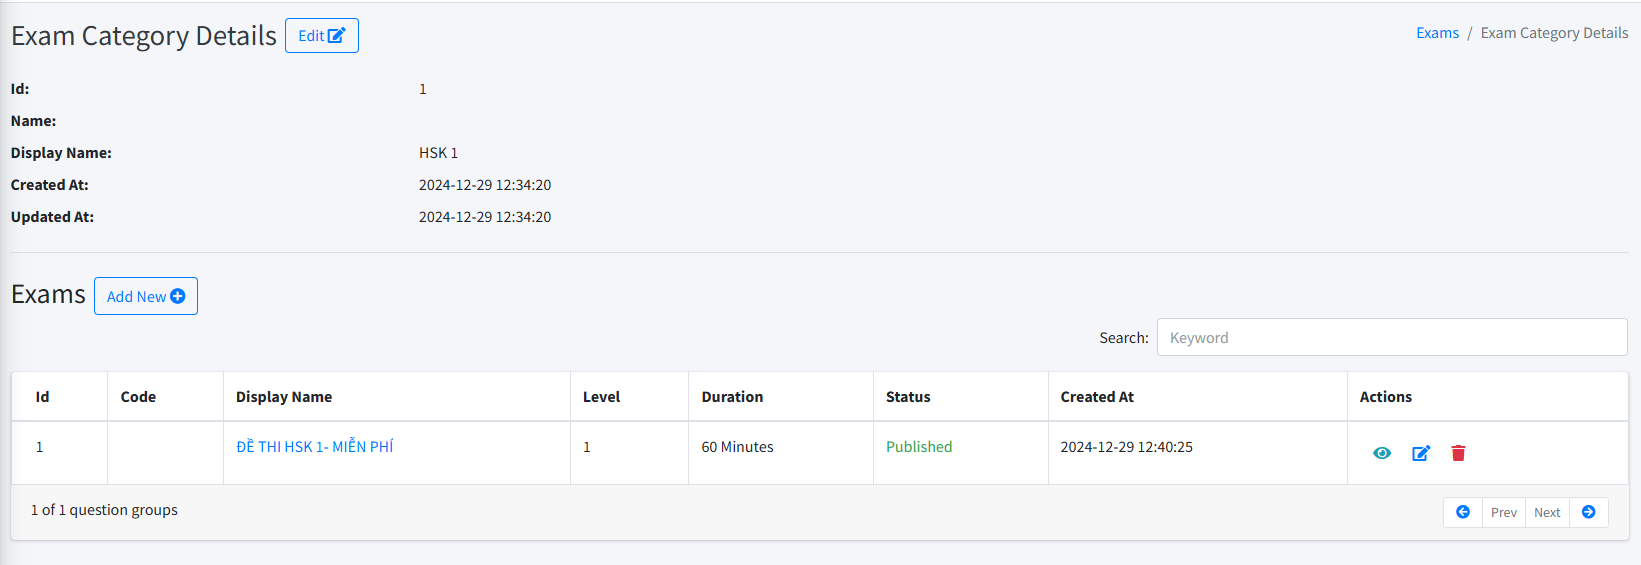Open the ĐỀ THI HSK 1- MIỄN PHÍ exam link
The height and width of the screenshot is (565, 1641).
[x=315, y=447]
